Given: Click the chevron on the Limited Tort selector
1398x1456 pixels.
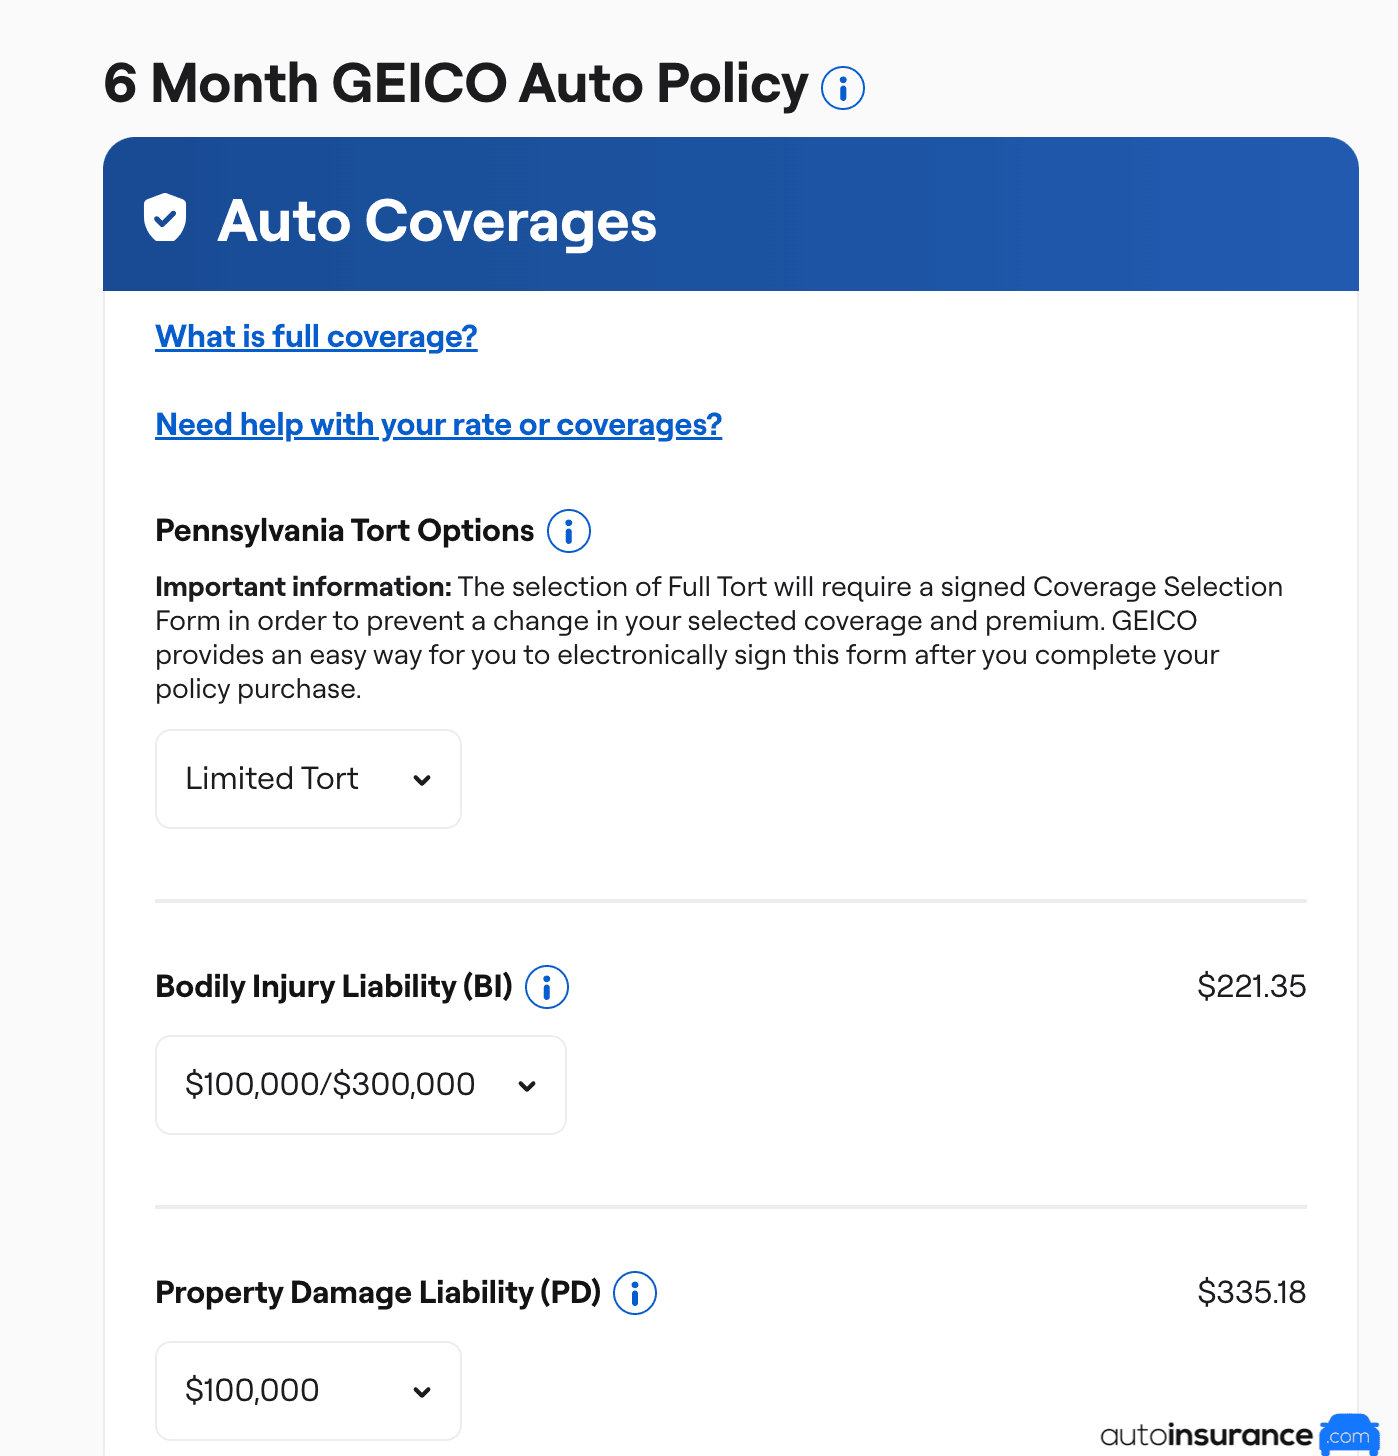Looking at the screenshot, I should pyautogui.click(x=423, y=779).
